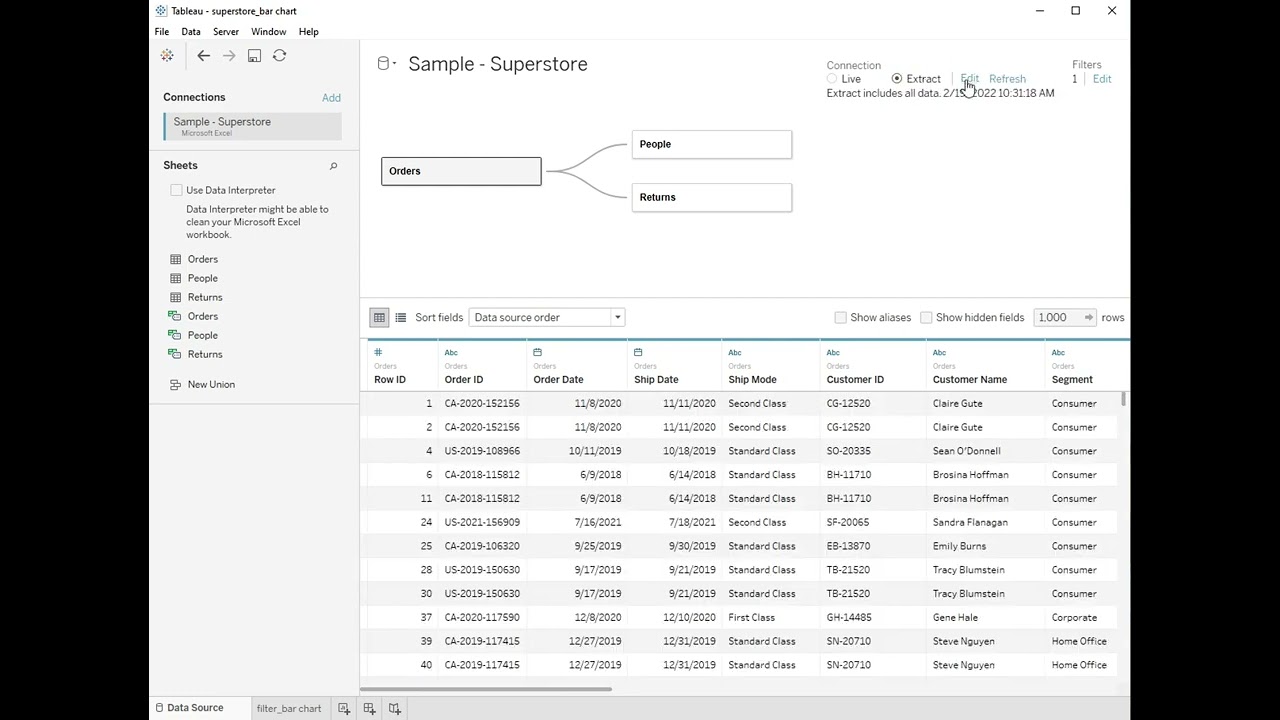This screenshot has width=1280, height=720.
Task: Switch to data grid preview view
Action: pyautogui.click(x=379, y=317)
